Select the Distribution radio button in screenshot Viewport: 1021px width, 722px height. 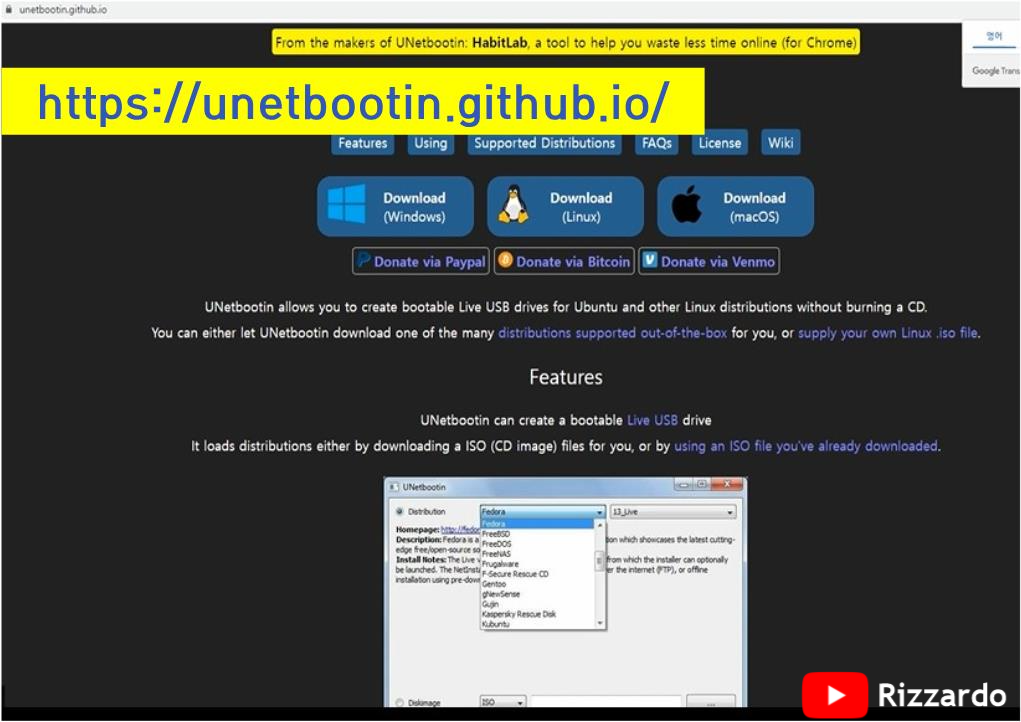coord(399,512)
